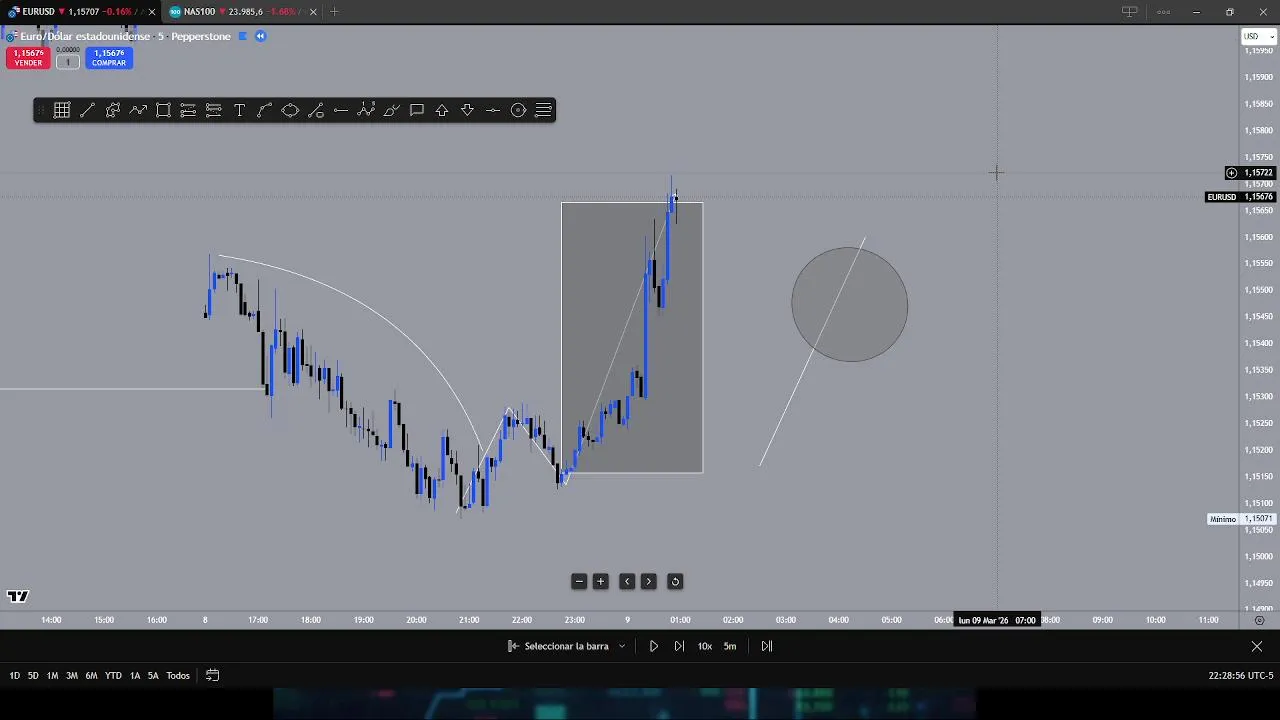Step replay forward one bar
Viewport: 1280px width, 720px height.
point(679,646)
